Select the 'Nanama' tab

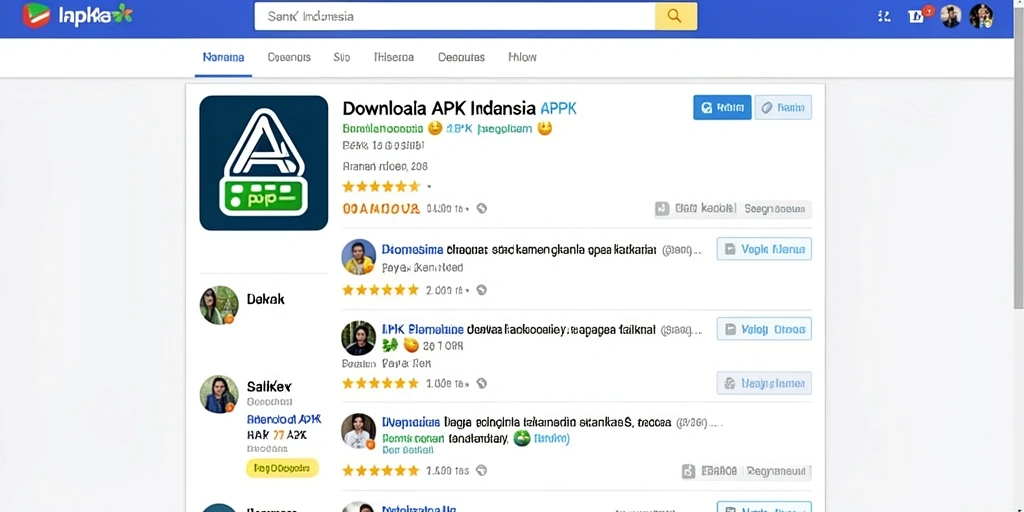coord(223,57)
